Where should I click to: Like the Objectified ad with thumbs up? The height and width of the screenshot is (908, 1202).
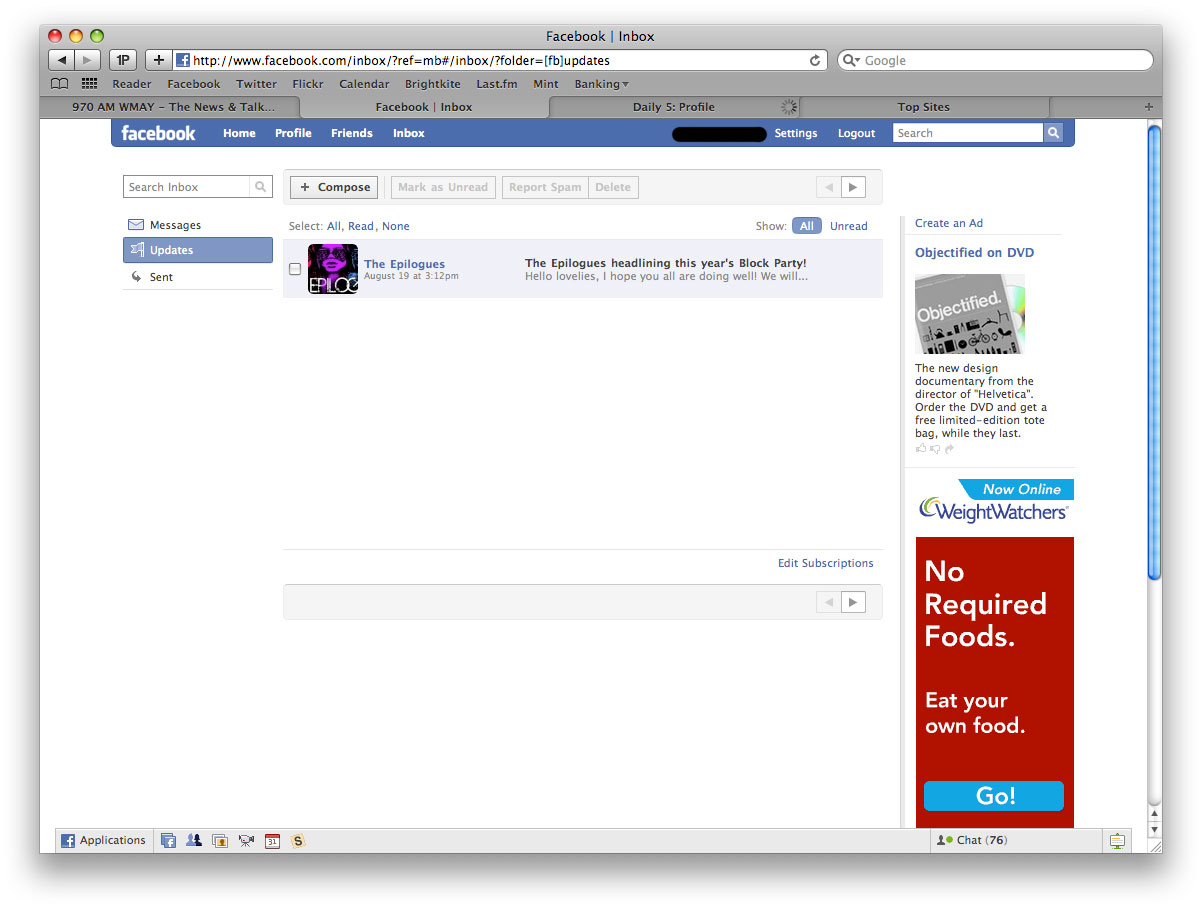pyautogui.click(x=921, y=449)
